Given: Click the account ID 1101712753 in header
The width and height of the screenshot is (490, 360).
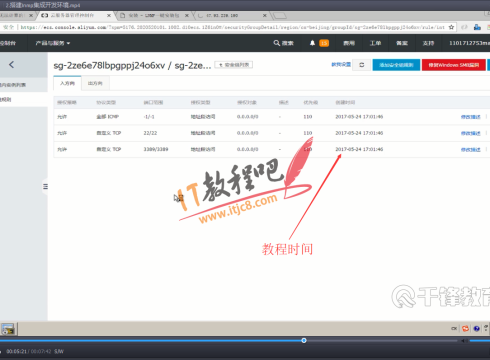Looking at the screenshot, I should [x=469, y=43].
